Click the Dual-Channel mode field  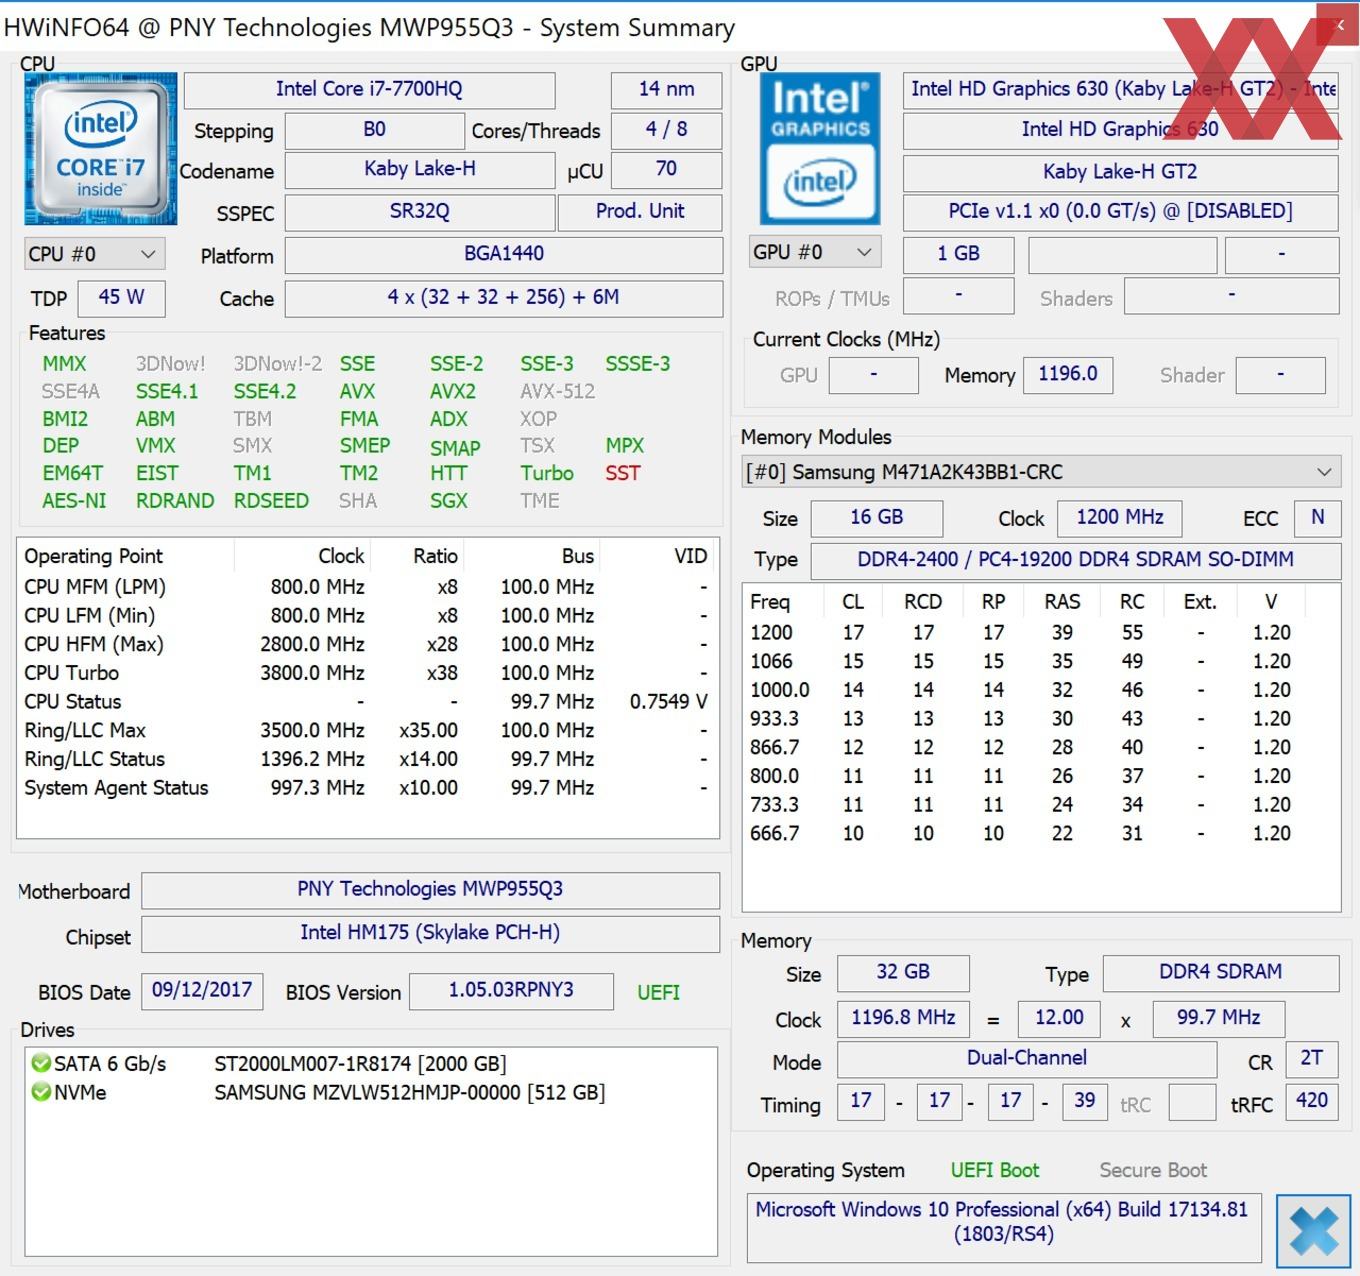[1026, 1059]
